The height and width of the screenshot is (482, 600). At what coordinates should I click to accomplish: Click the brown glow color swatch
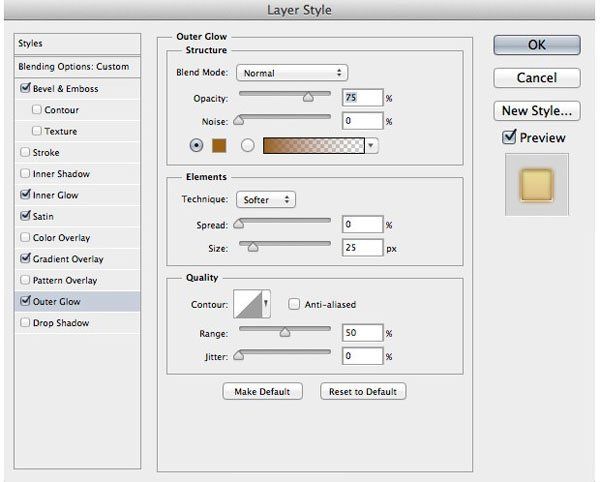[x=219, y=146]
